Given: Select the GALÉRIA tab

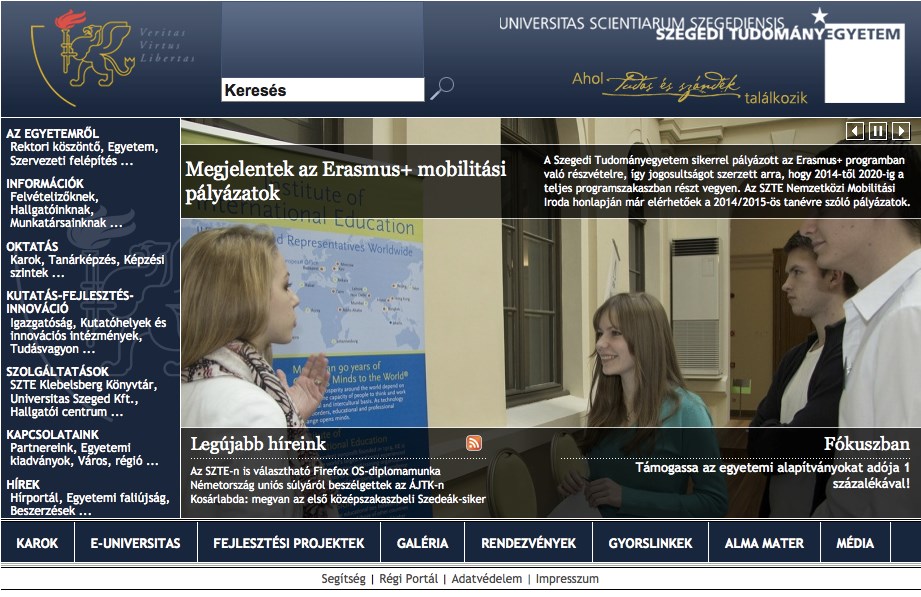Looking at the screenshot, I should pyautogui.click(x=422, y=543).
